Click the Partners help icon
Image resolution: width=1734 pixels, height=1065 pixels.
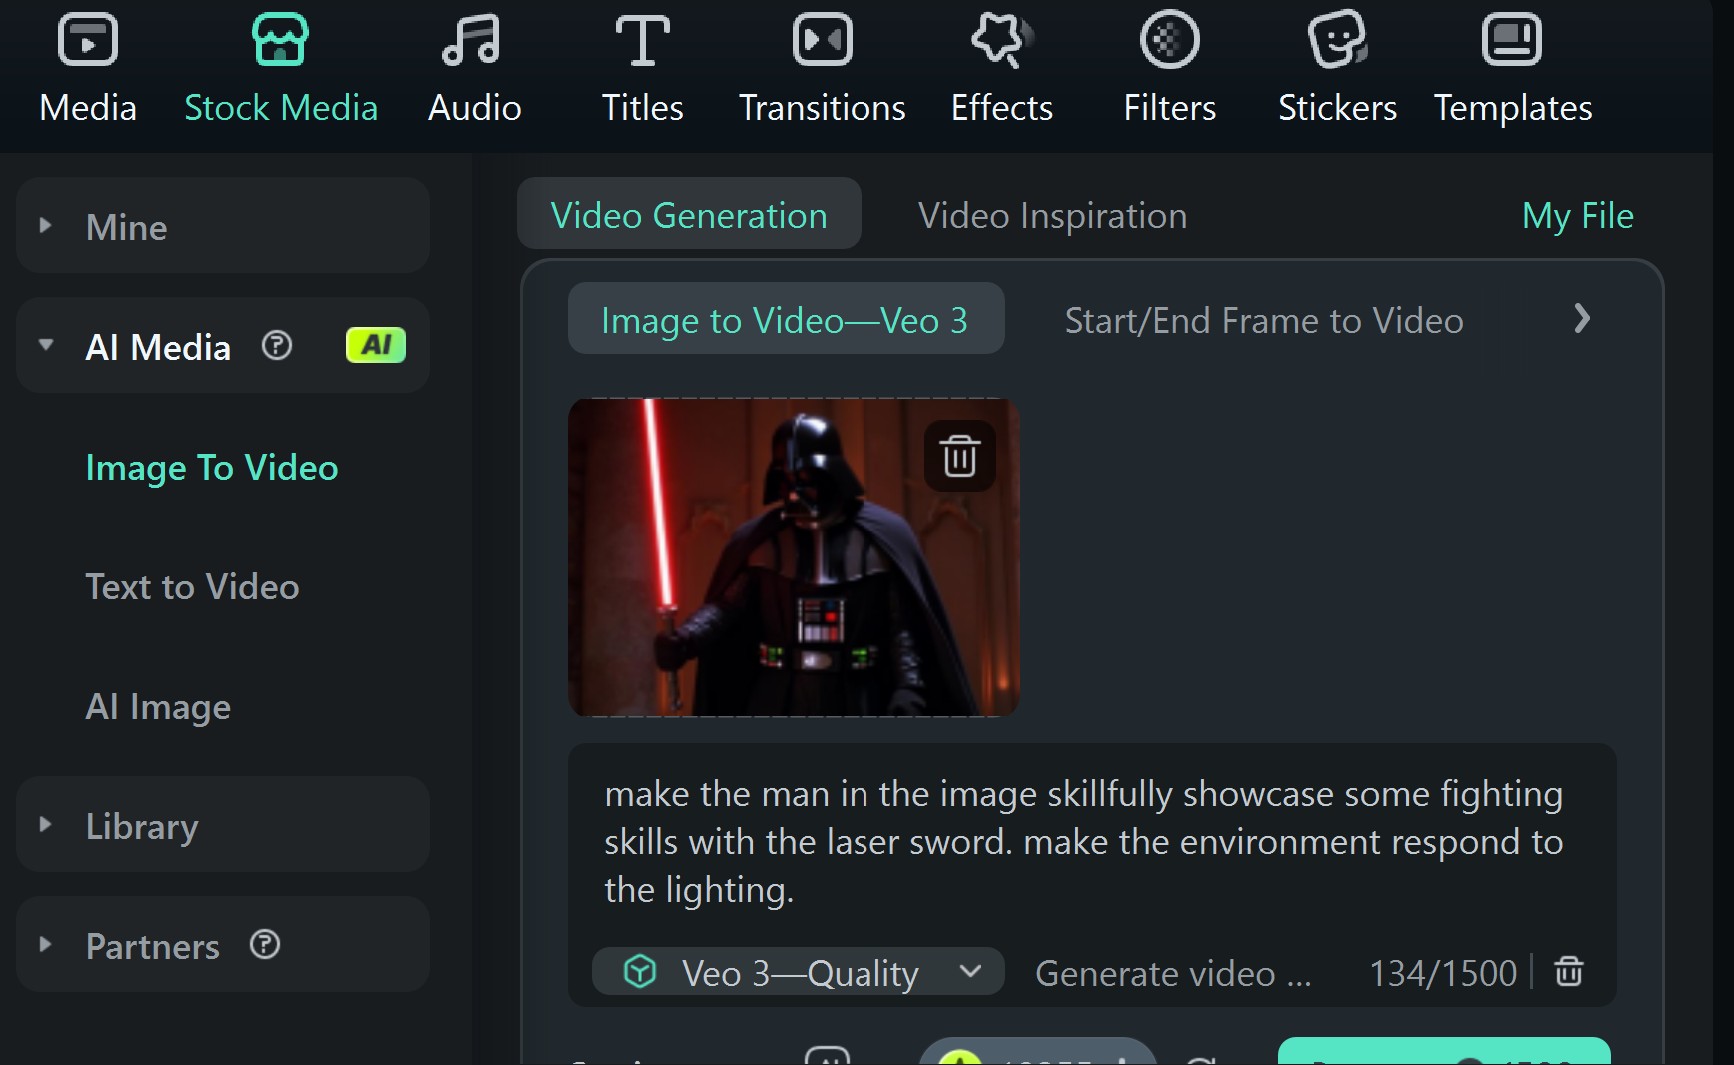point(265,945)
